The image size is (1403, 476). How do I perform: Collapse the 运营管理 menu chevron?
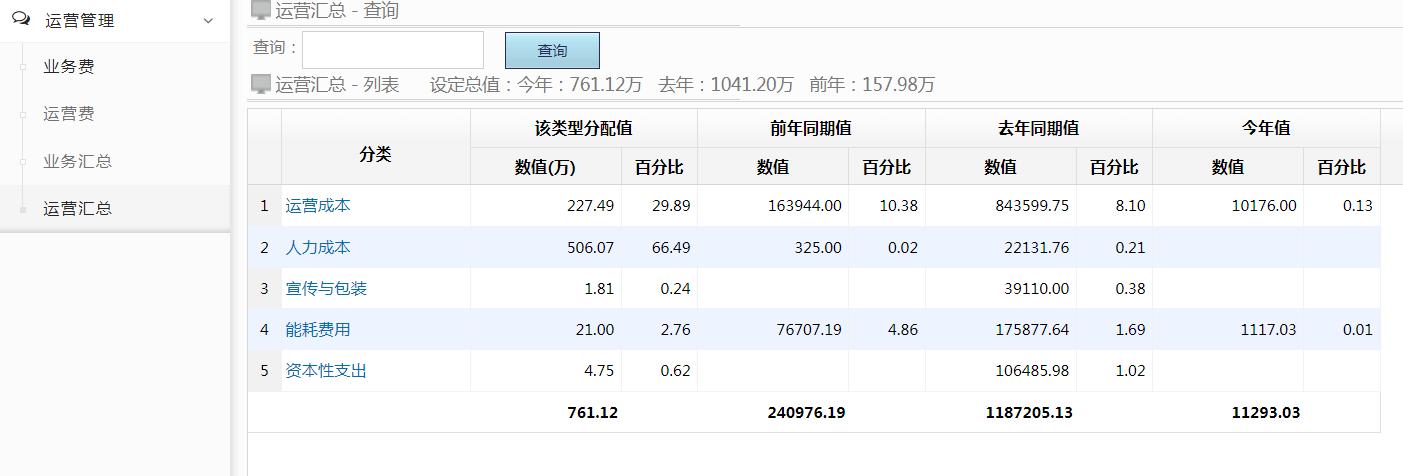coord(208,20)
